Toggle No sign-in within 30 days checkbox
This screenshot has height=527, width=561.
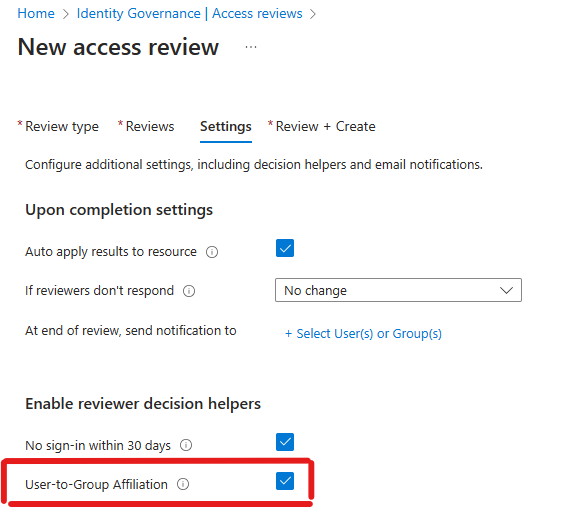(285, 442)
